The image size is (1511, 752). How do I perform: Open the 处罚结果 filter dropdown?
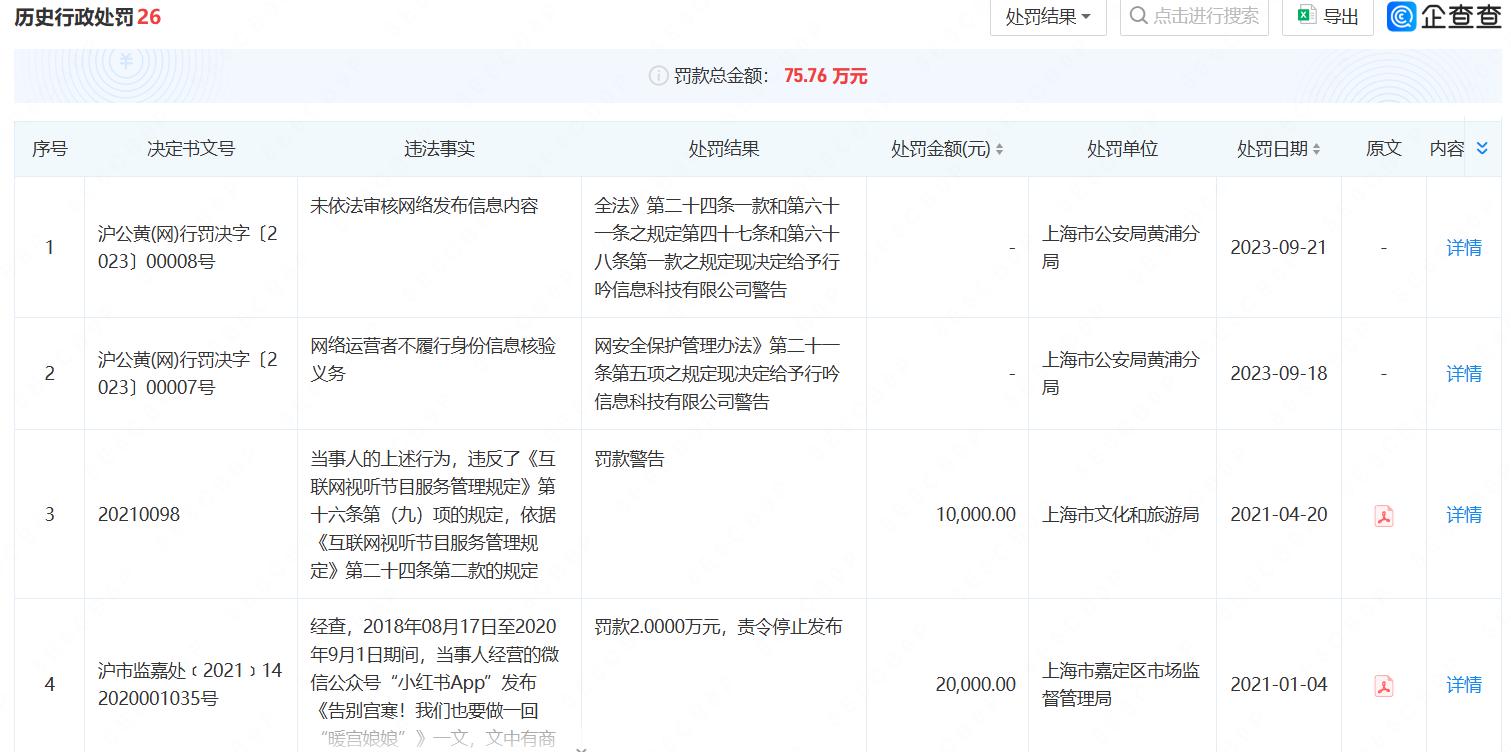pos(1047,17)
